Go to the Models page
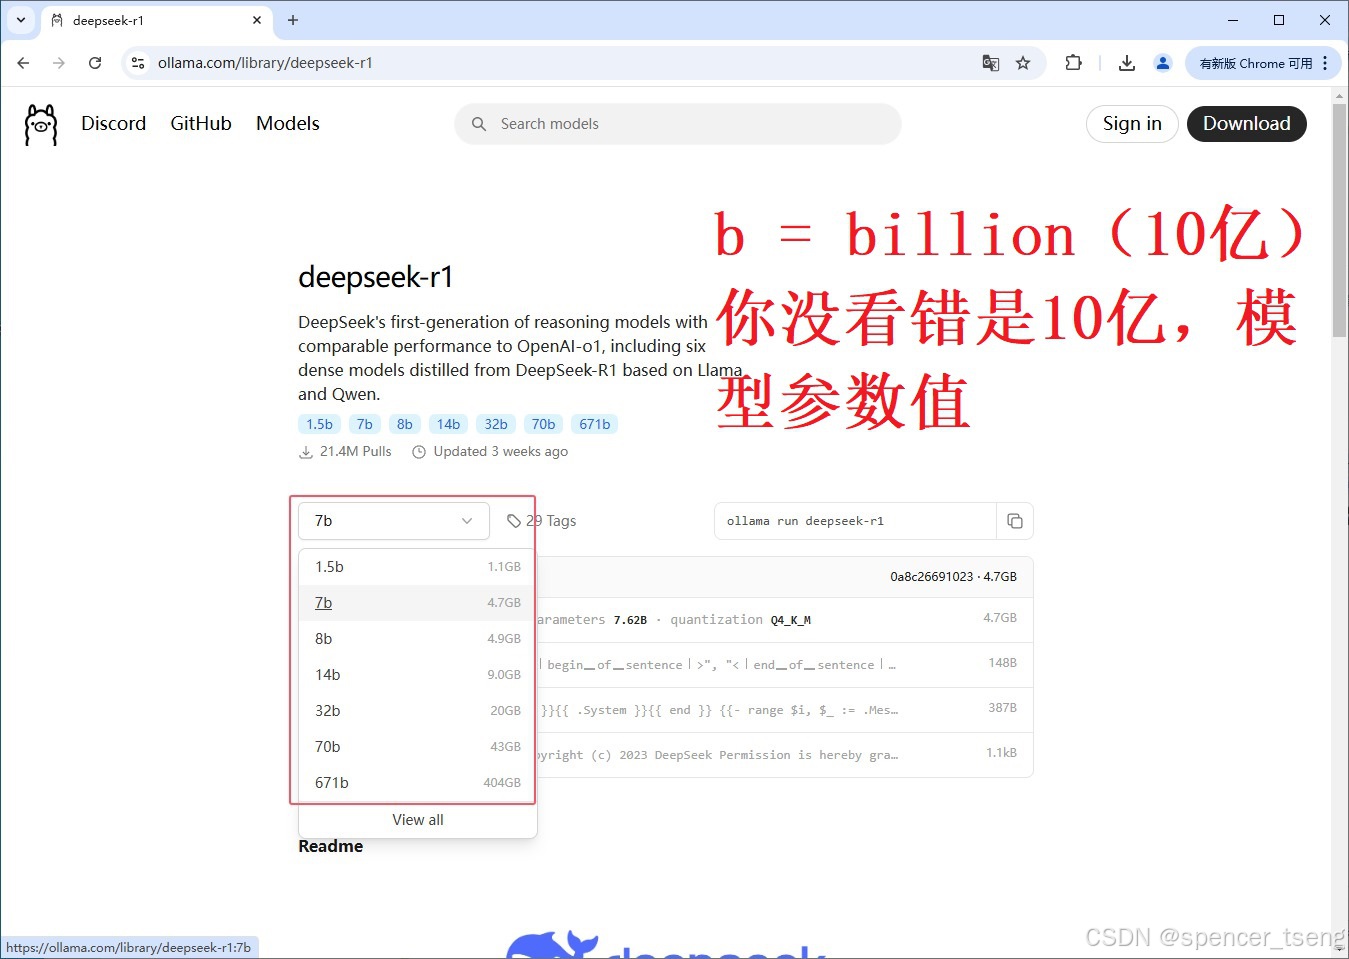Image resolution: width=1349 pixels, height=959 pixels. point(288,124)
